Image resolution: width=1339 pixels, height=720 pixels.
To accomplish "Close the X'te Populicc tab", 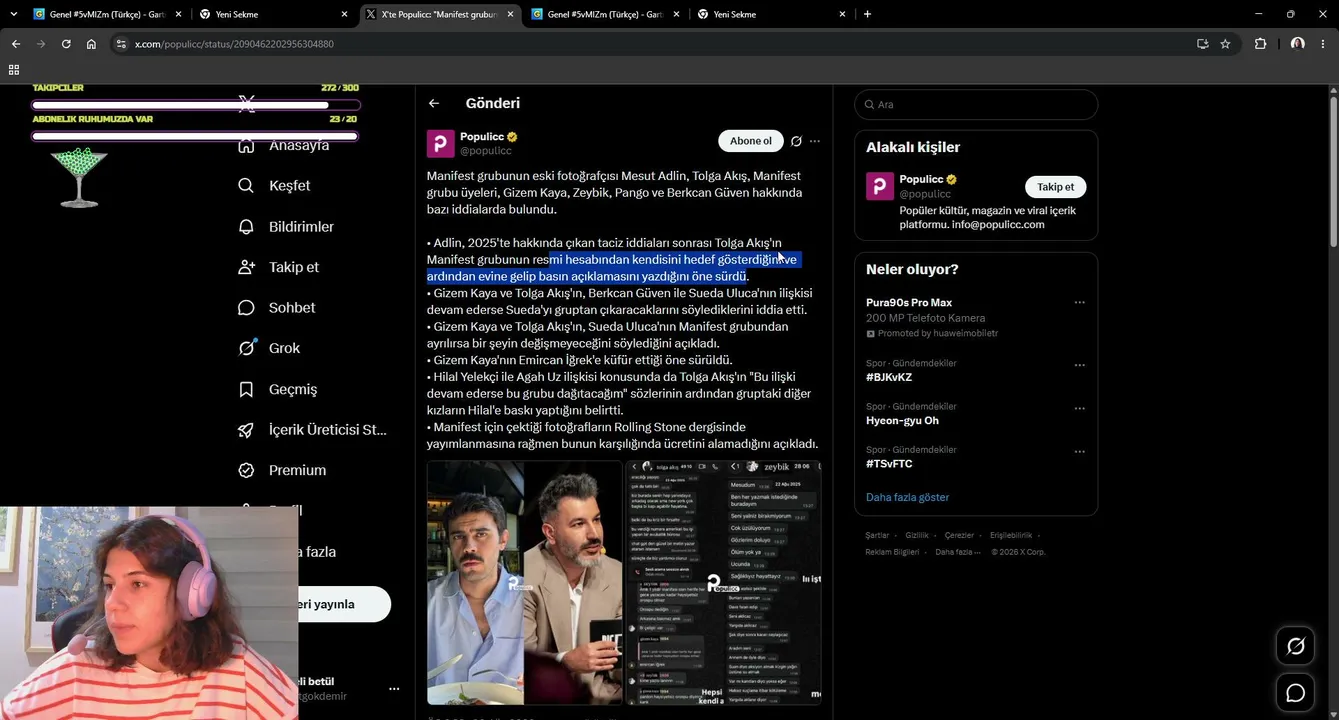I will coord(509,14).
